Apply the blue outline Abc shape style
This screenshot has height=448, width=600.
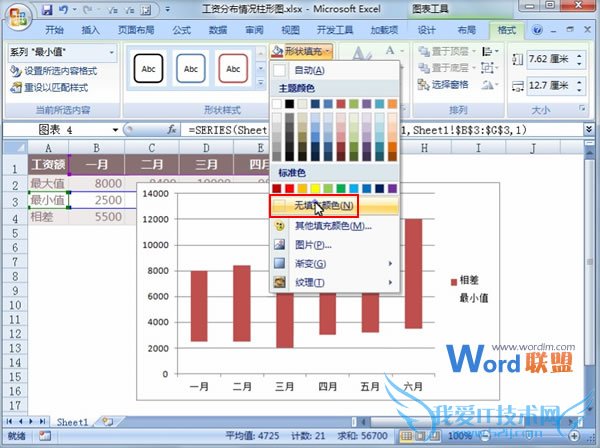(x=191, y=69)
